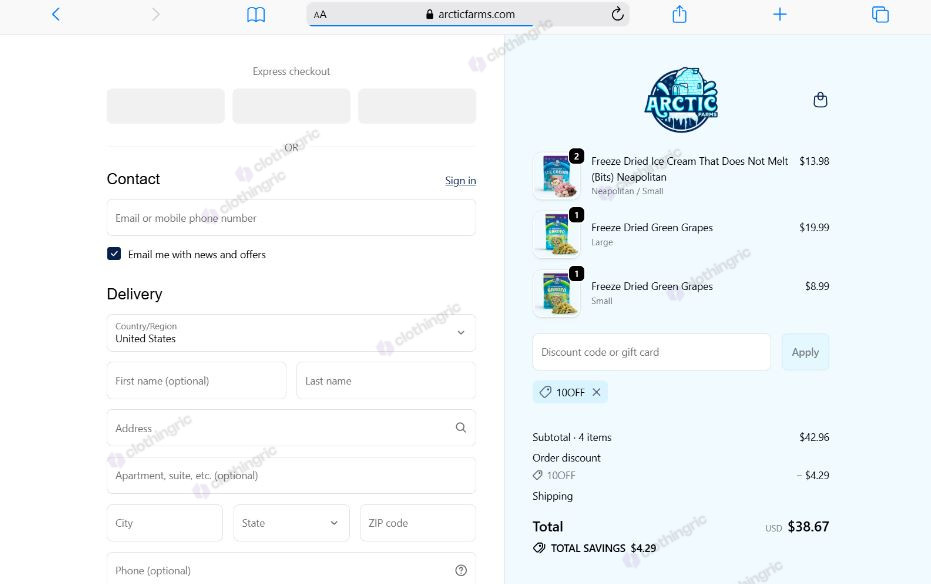This screenshot has width=931, height=584.
Task: Click the $38.67 total amount
Action: click(x=808, y=526)
